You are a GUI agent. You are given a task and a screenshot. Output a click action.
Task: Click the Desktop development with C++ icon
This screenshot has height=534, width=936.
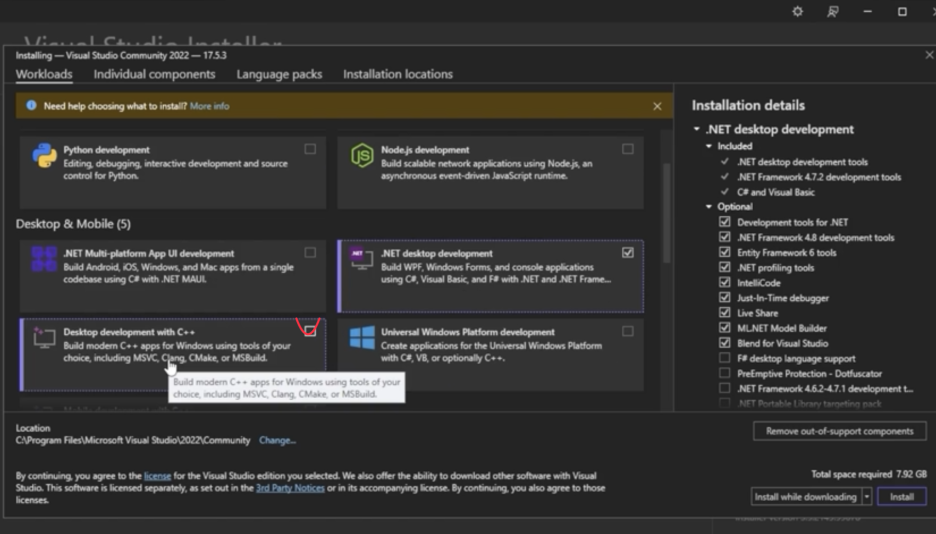coord(44,337)
